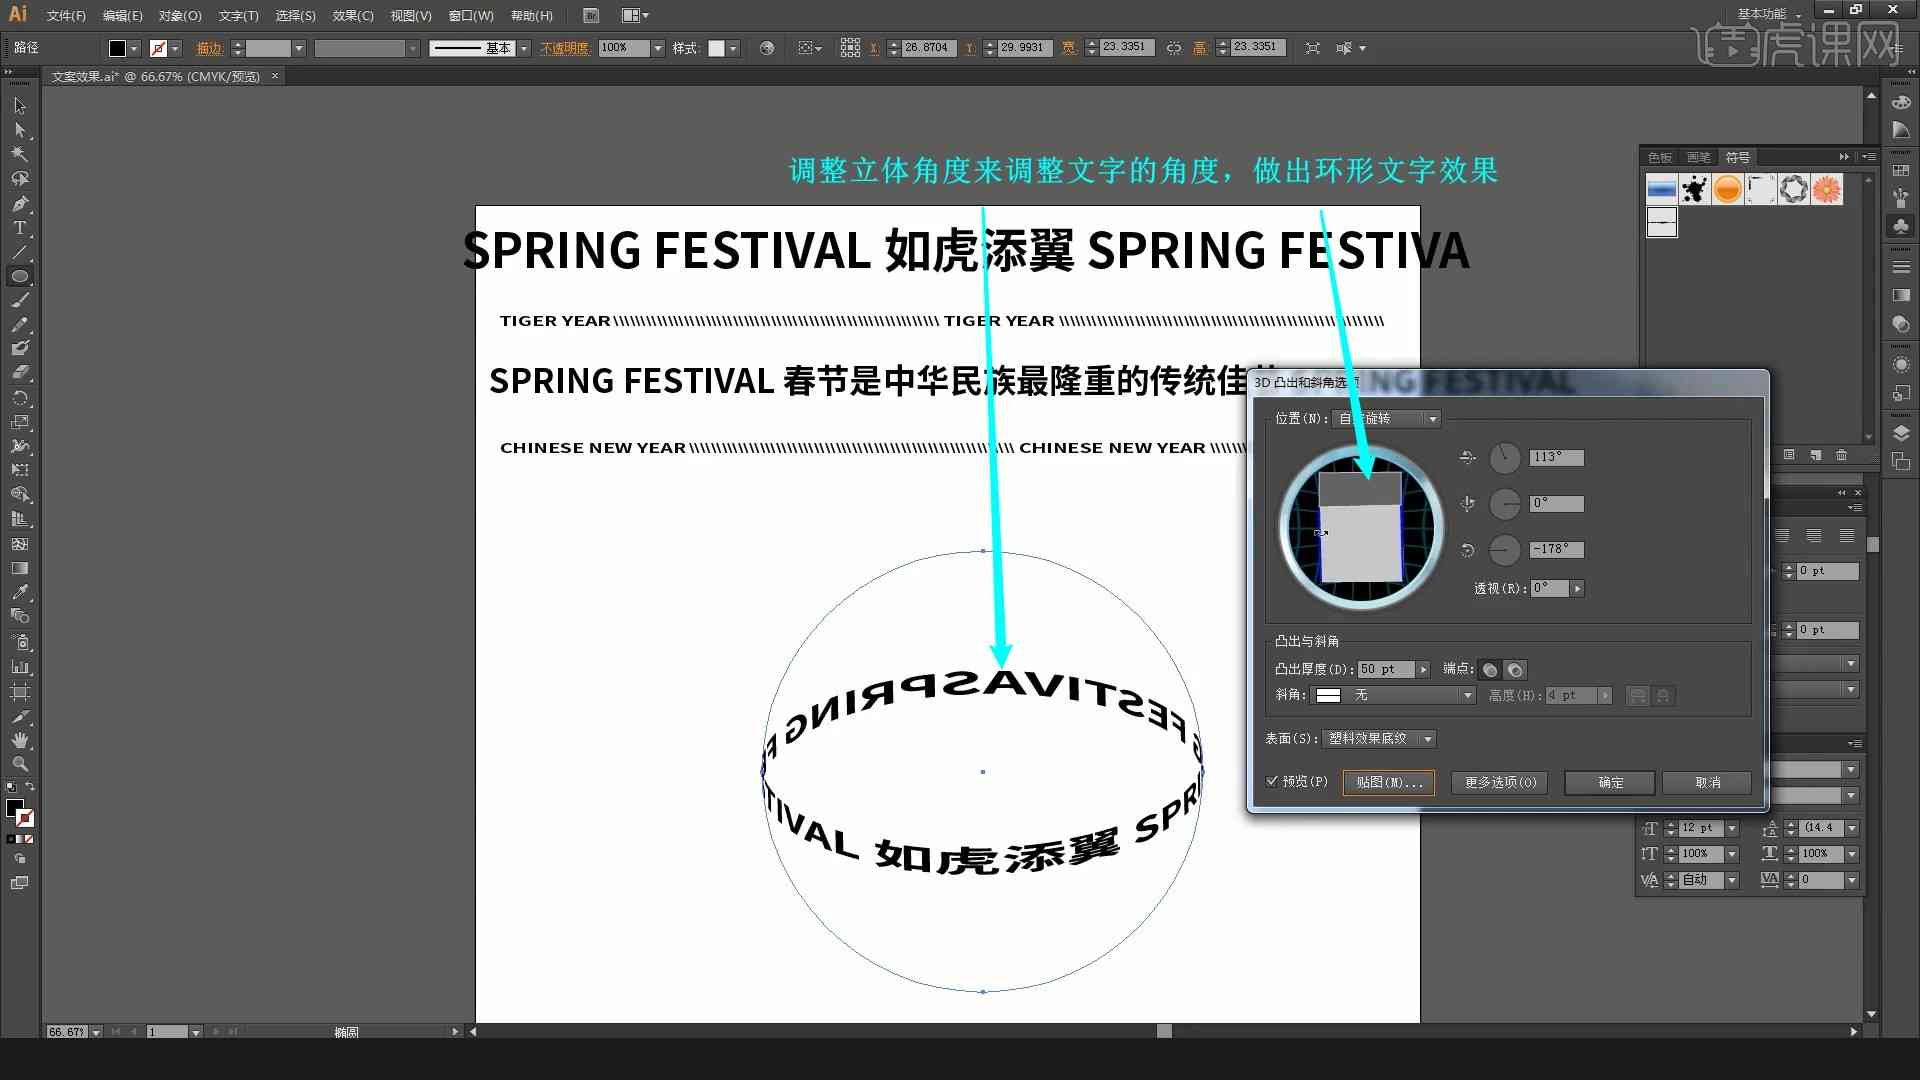
Task: Expand 位置(N) dropdown menu
Action: coord(1431,418)
